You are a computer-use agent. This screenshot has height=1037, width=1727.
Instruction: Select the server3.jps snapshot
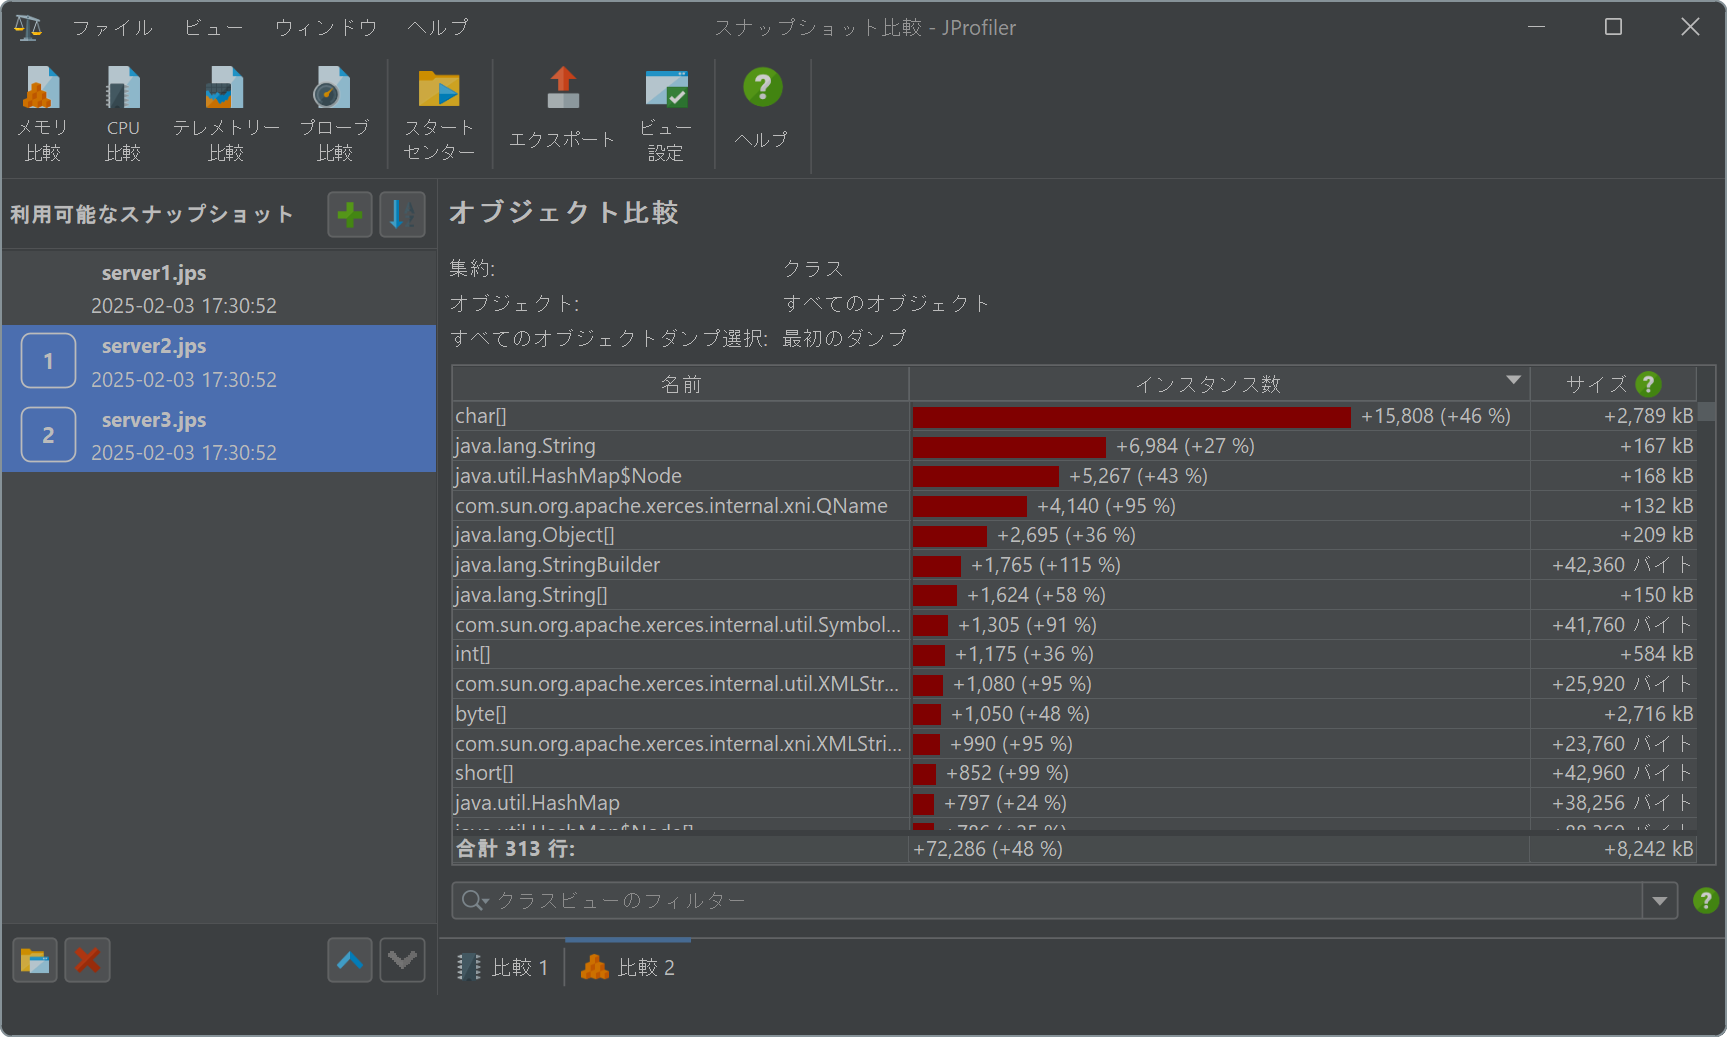point(219,435)
